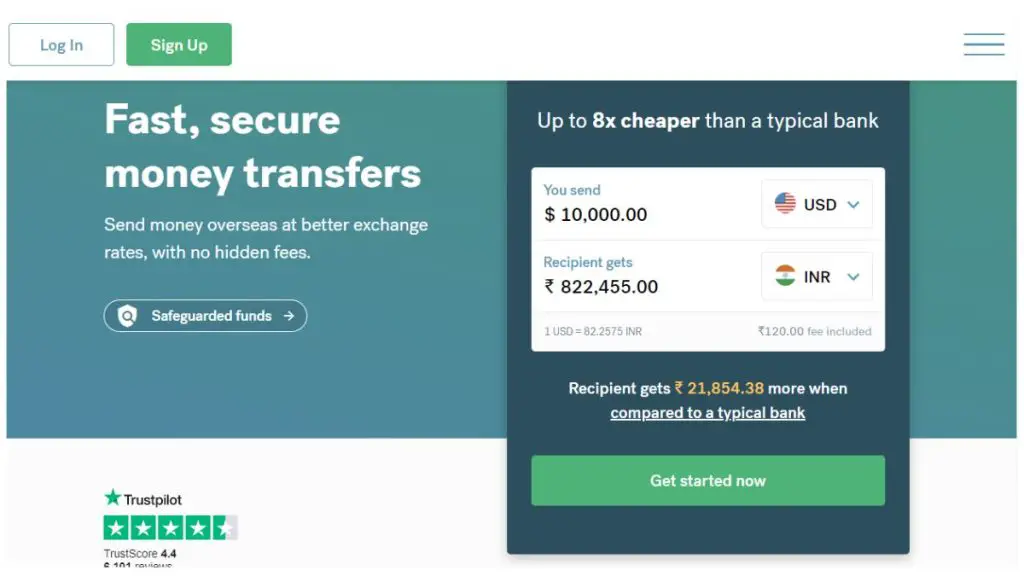Expand the USD currency dropdown
Image resolution: width=1024 pixels, height=576 pixels.
816,204
